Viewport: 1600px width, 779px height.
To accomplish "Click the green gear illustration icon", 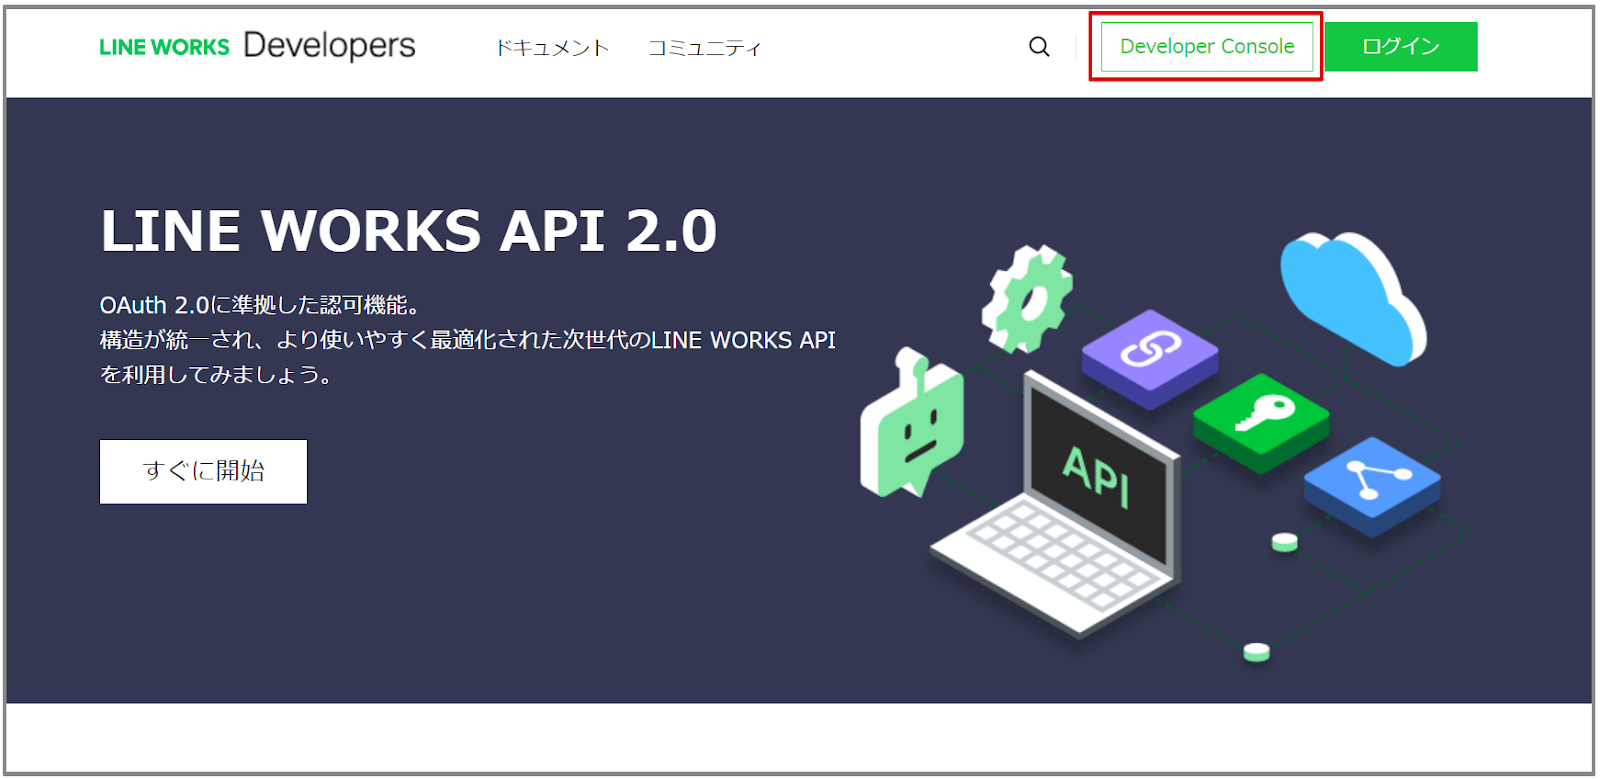I will [x=1027, y=298].
